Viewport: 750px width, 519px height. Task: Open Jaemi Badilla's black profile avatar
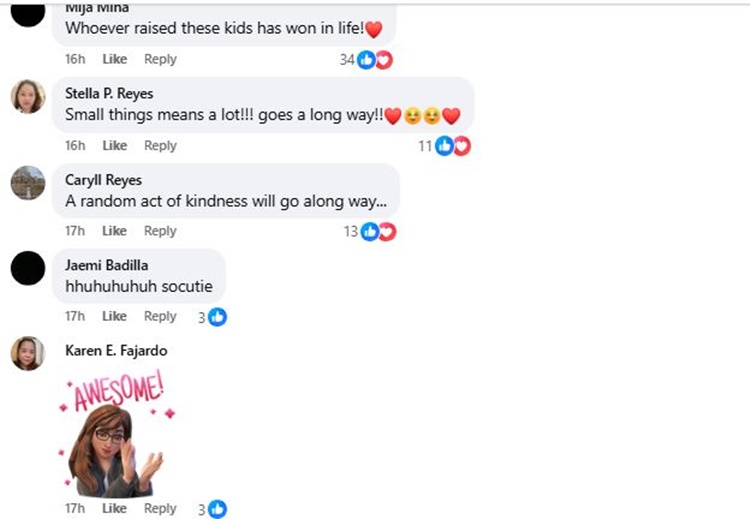tap(28, 268)
